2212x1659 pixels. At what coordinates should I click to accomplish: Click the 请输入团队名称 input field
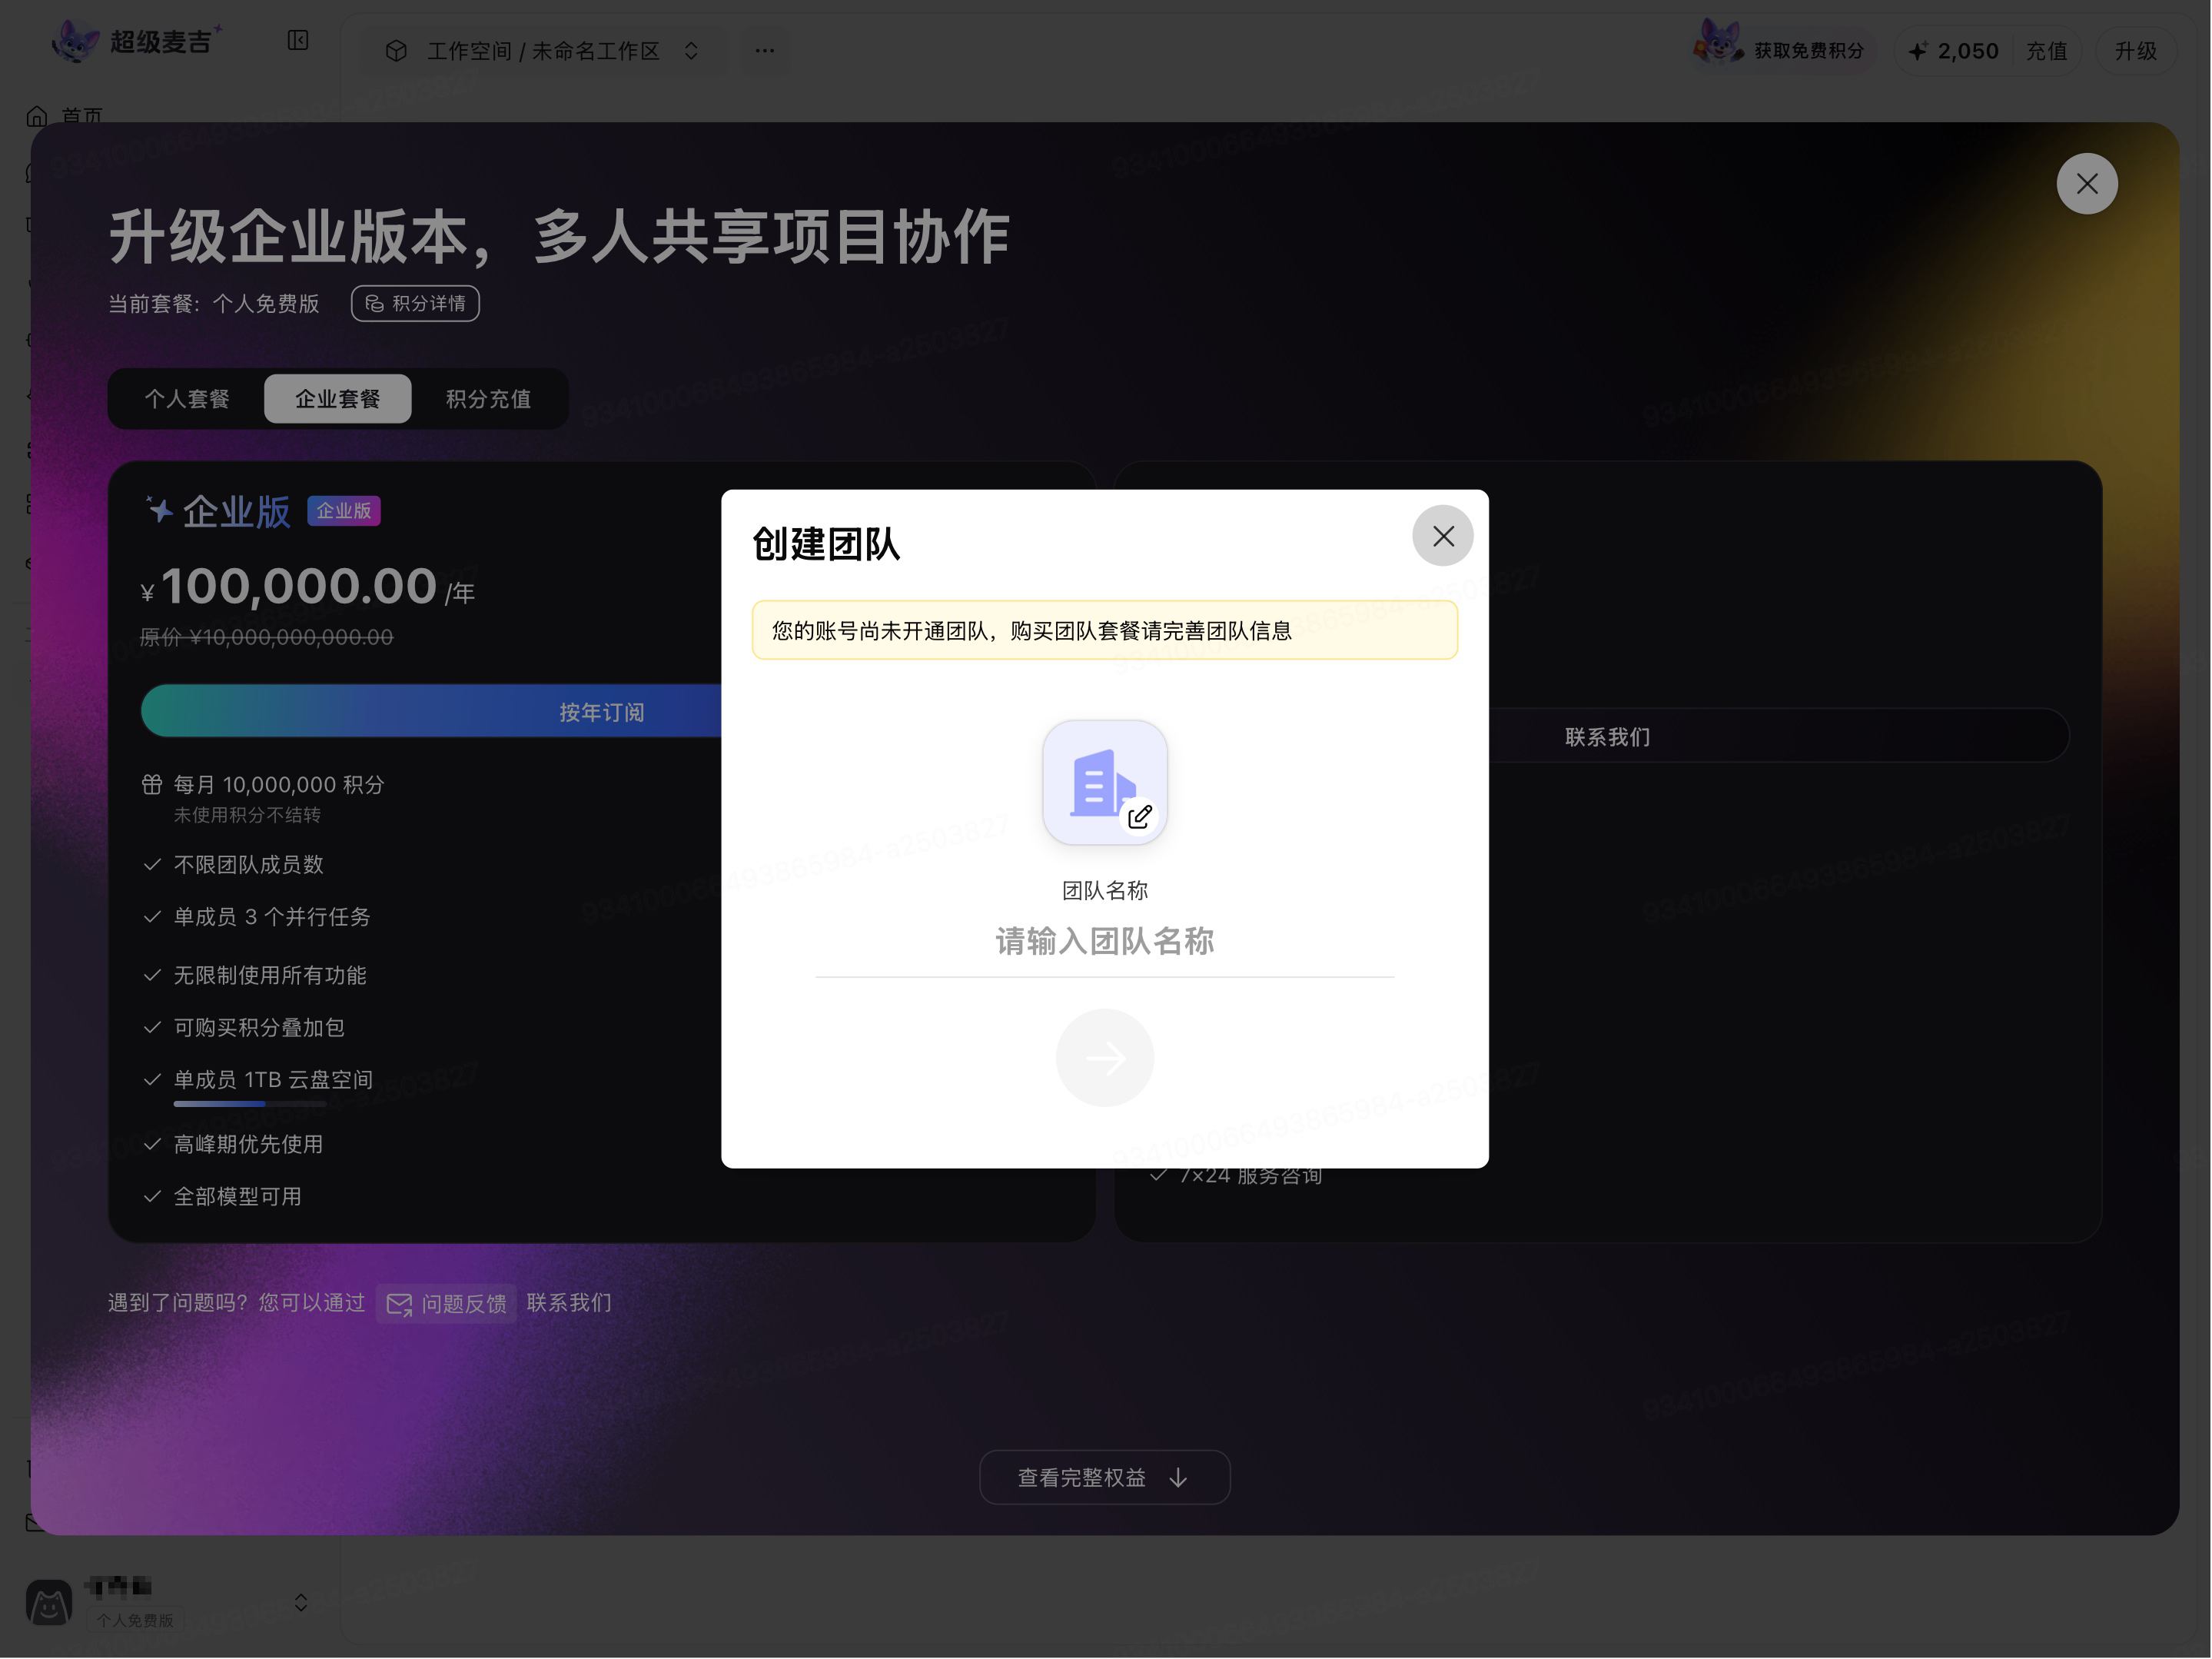1104,941
